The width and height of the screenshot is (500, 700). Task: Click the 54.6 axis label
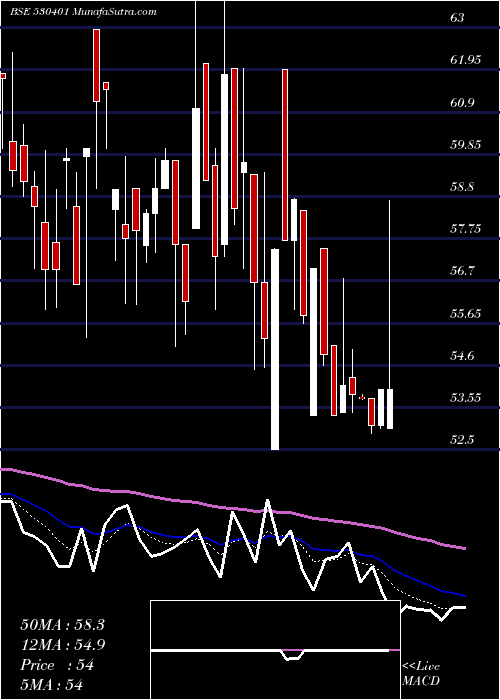coord(462,356)
